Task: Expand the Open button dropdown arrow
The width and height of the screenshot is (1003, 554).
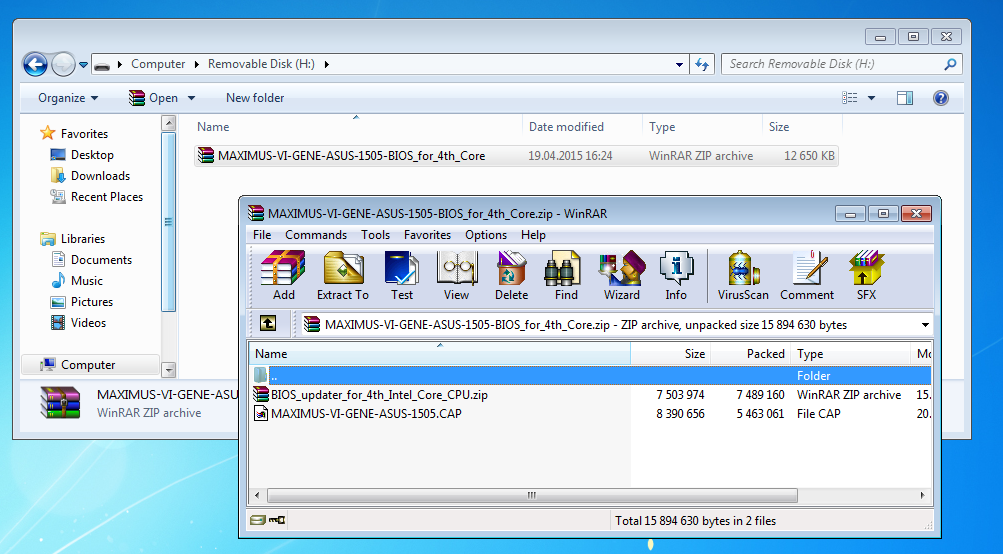Action: point(191,98)
